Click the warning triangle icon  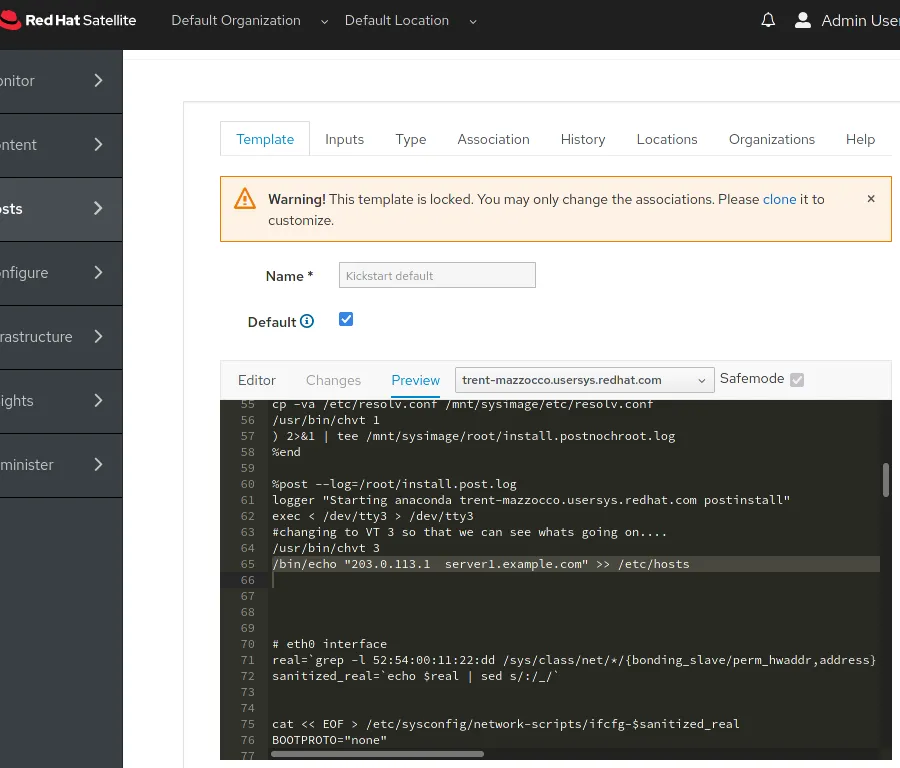coord(245,199)
